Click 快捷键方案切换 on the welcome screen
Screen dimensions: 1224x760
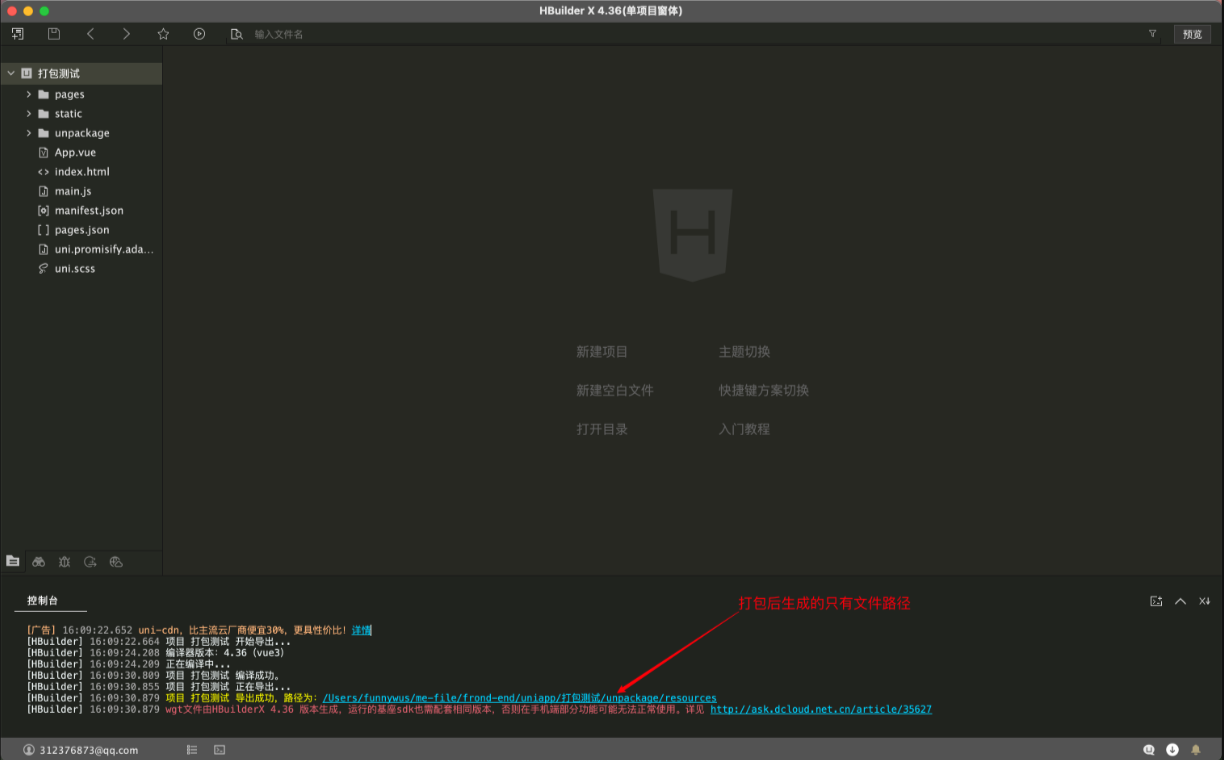[x=764, y=390]
